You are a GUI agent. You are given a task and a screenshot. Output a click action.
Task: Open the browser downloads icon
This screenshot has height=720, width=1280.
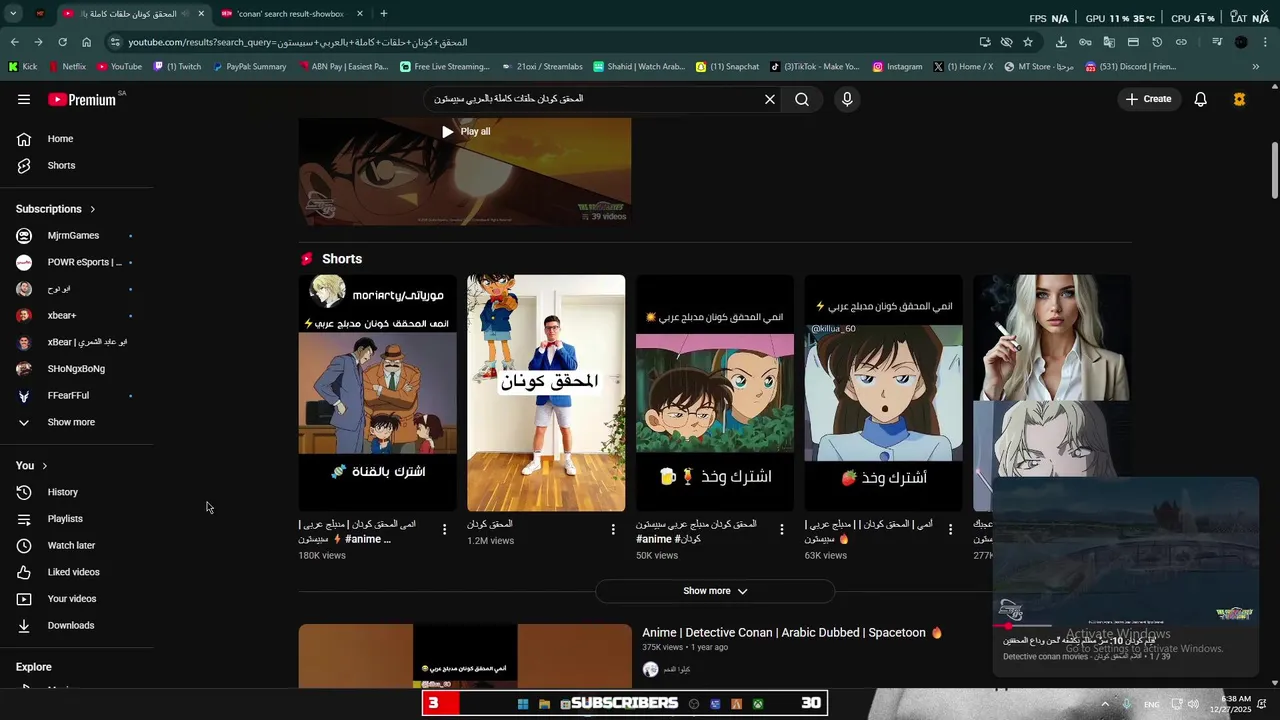pos(1061,42)
